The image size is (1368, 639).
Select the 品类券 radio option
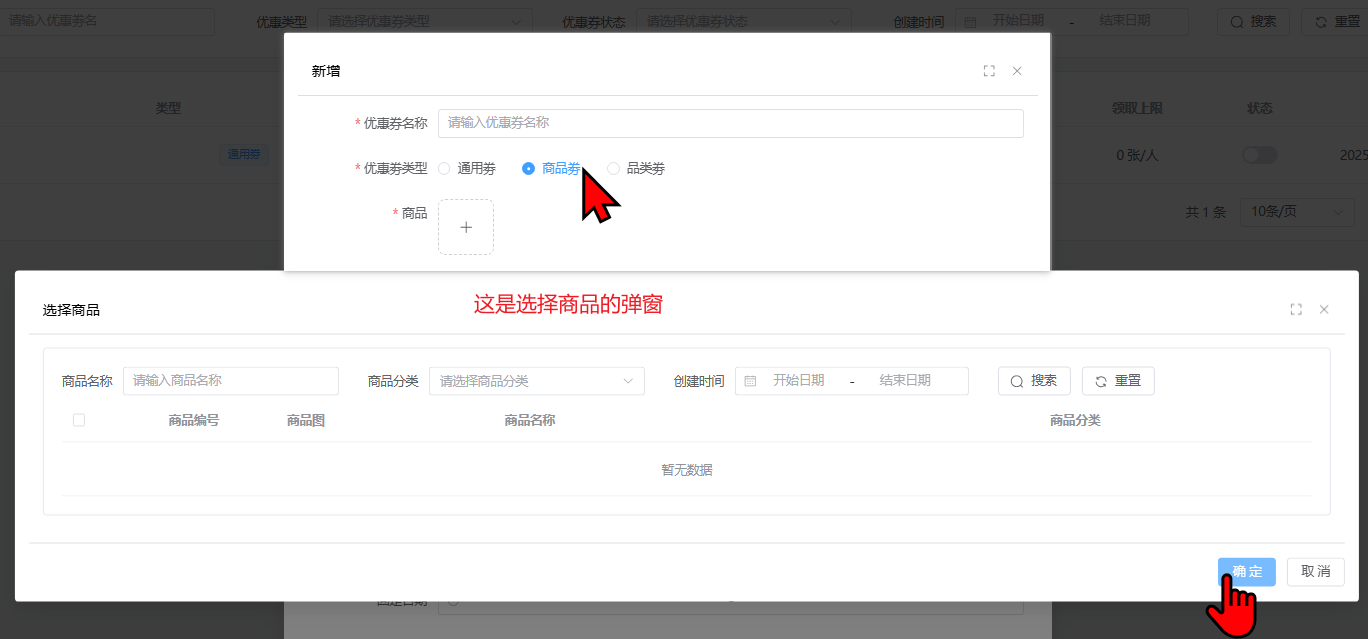click(x=614, y=169)
